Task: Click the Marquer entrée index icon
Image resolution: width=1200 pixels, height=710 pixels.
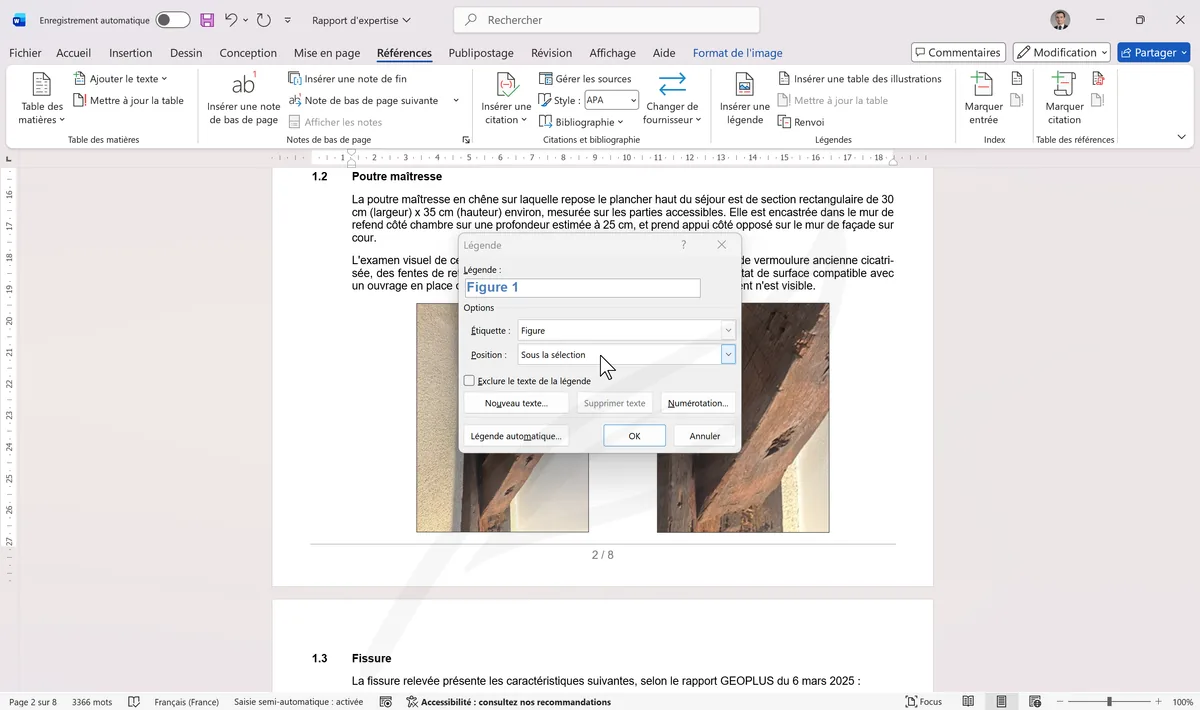Action: (983, 86)
